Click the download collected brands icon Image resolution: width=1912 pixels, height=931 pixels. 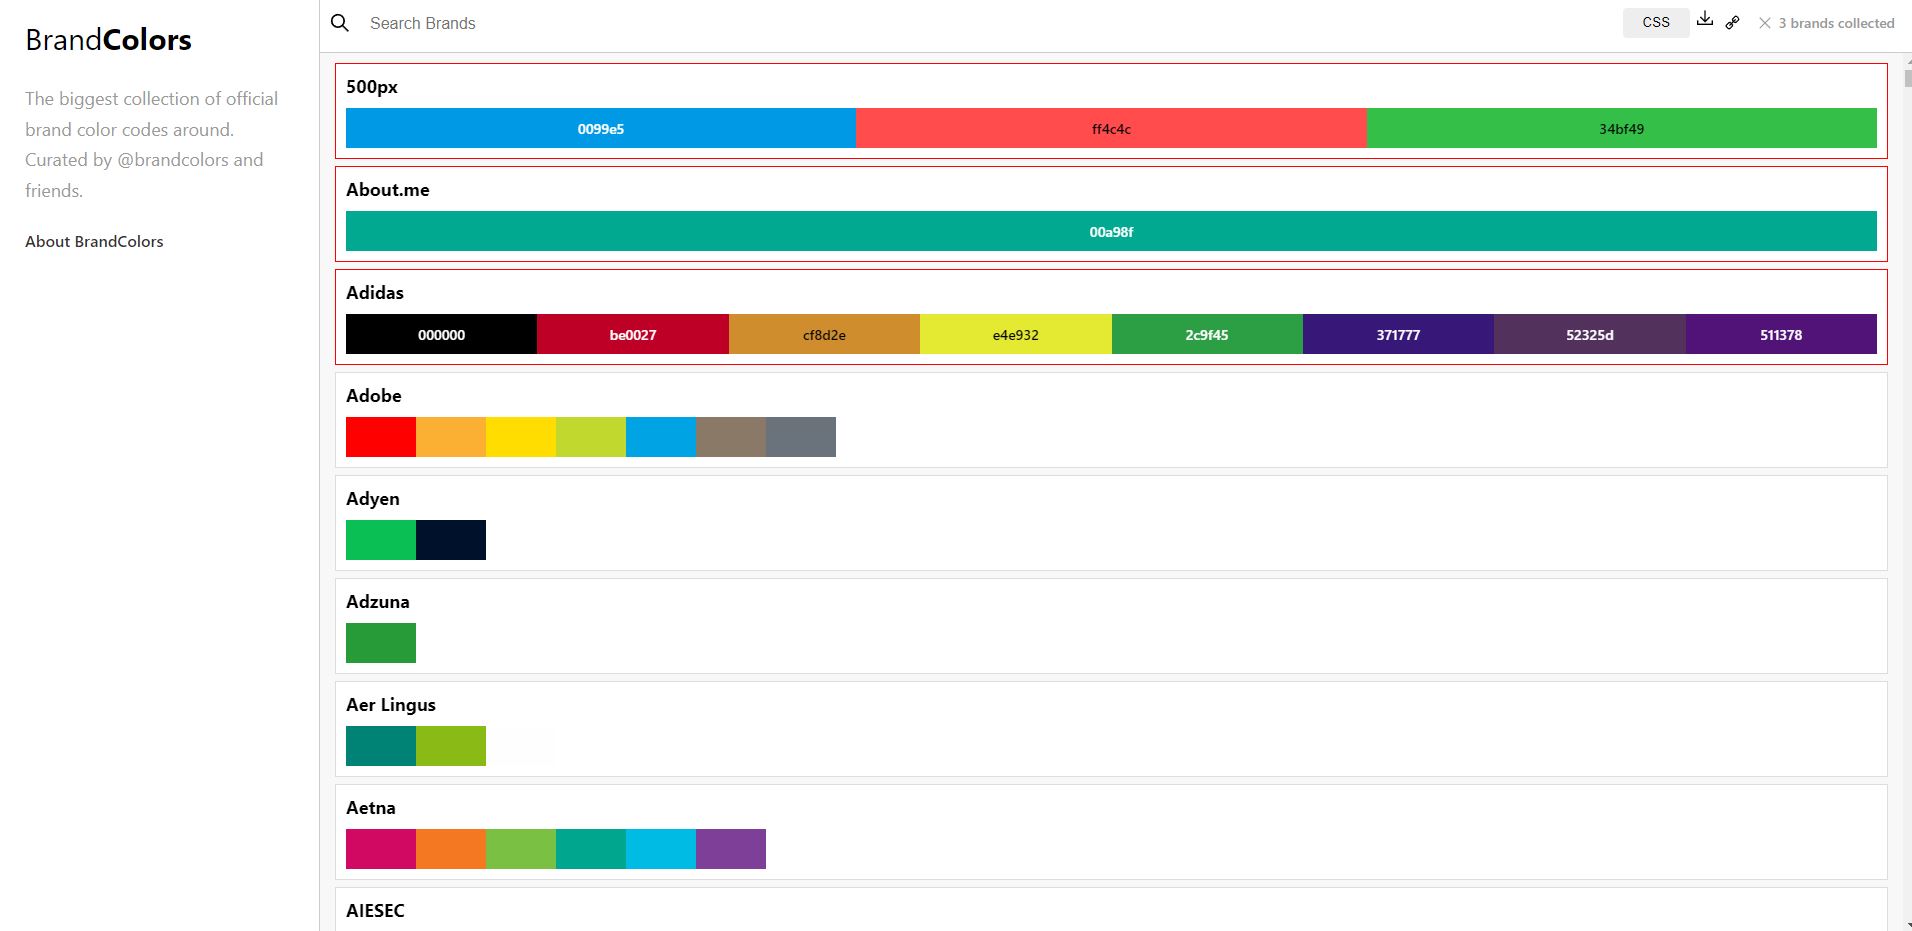1705,19
